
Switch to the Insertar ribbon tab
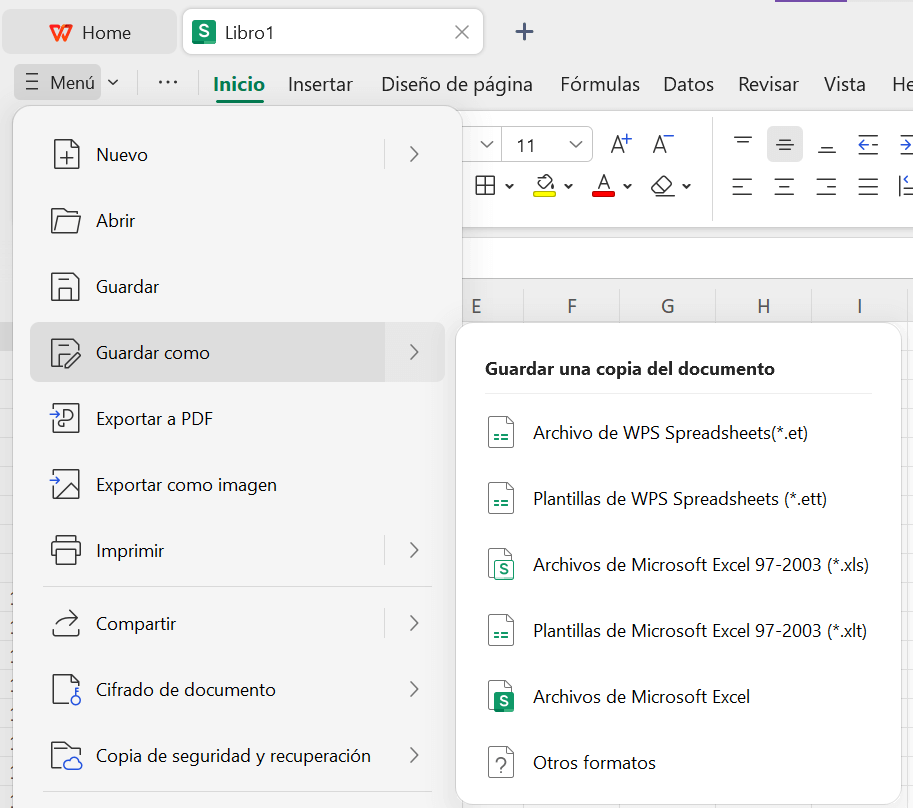[x=320, y=85]
